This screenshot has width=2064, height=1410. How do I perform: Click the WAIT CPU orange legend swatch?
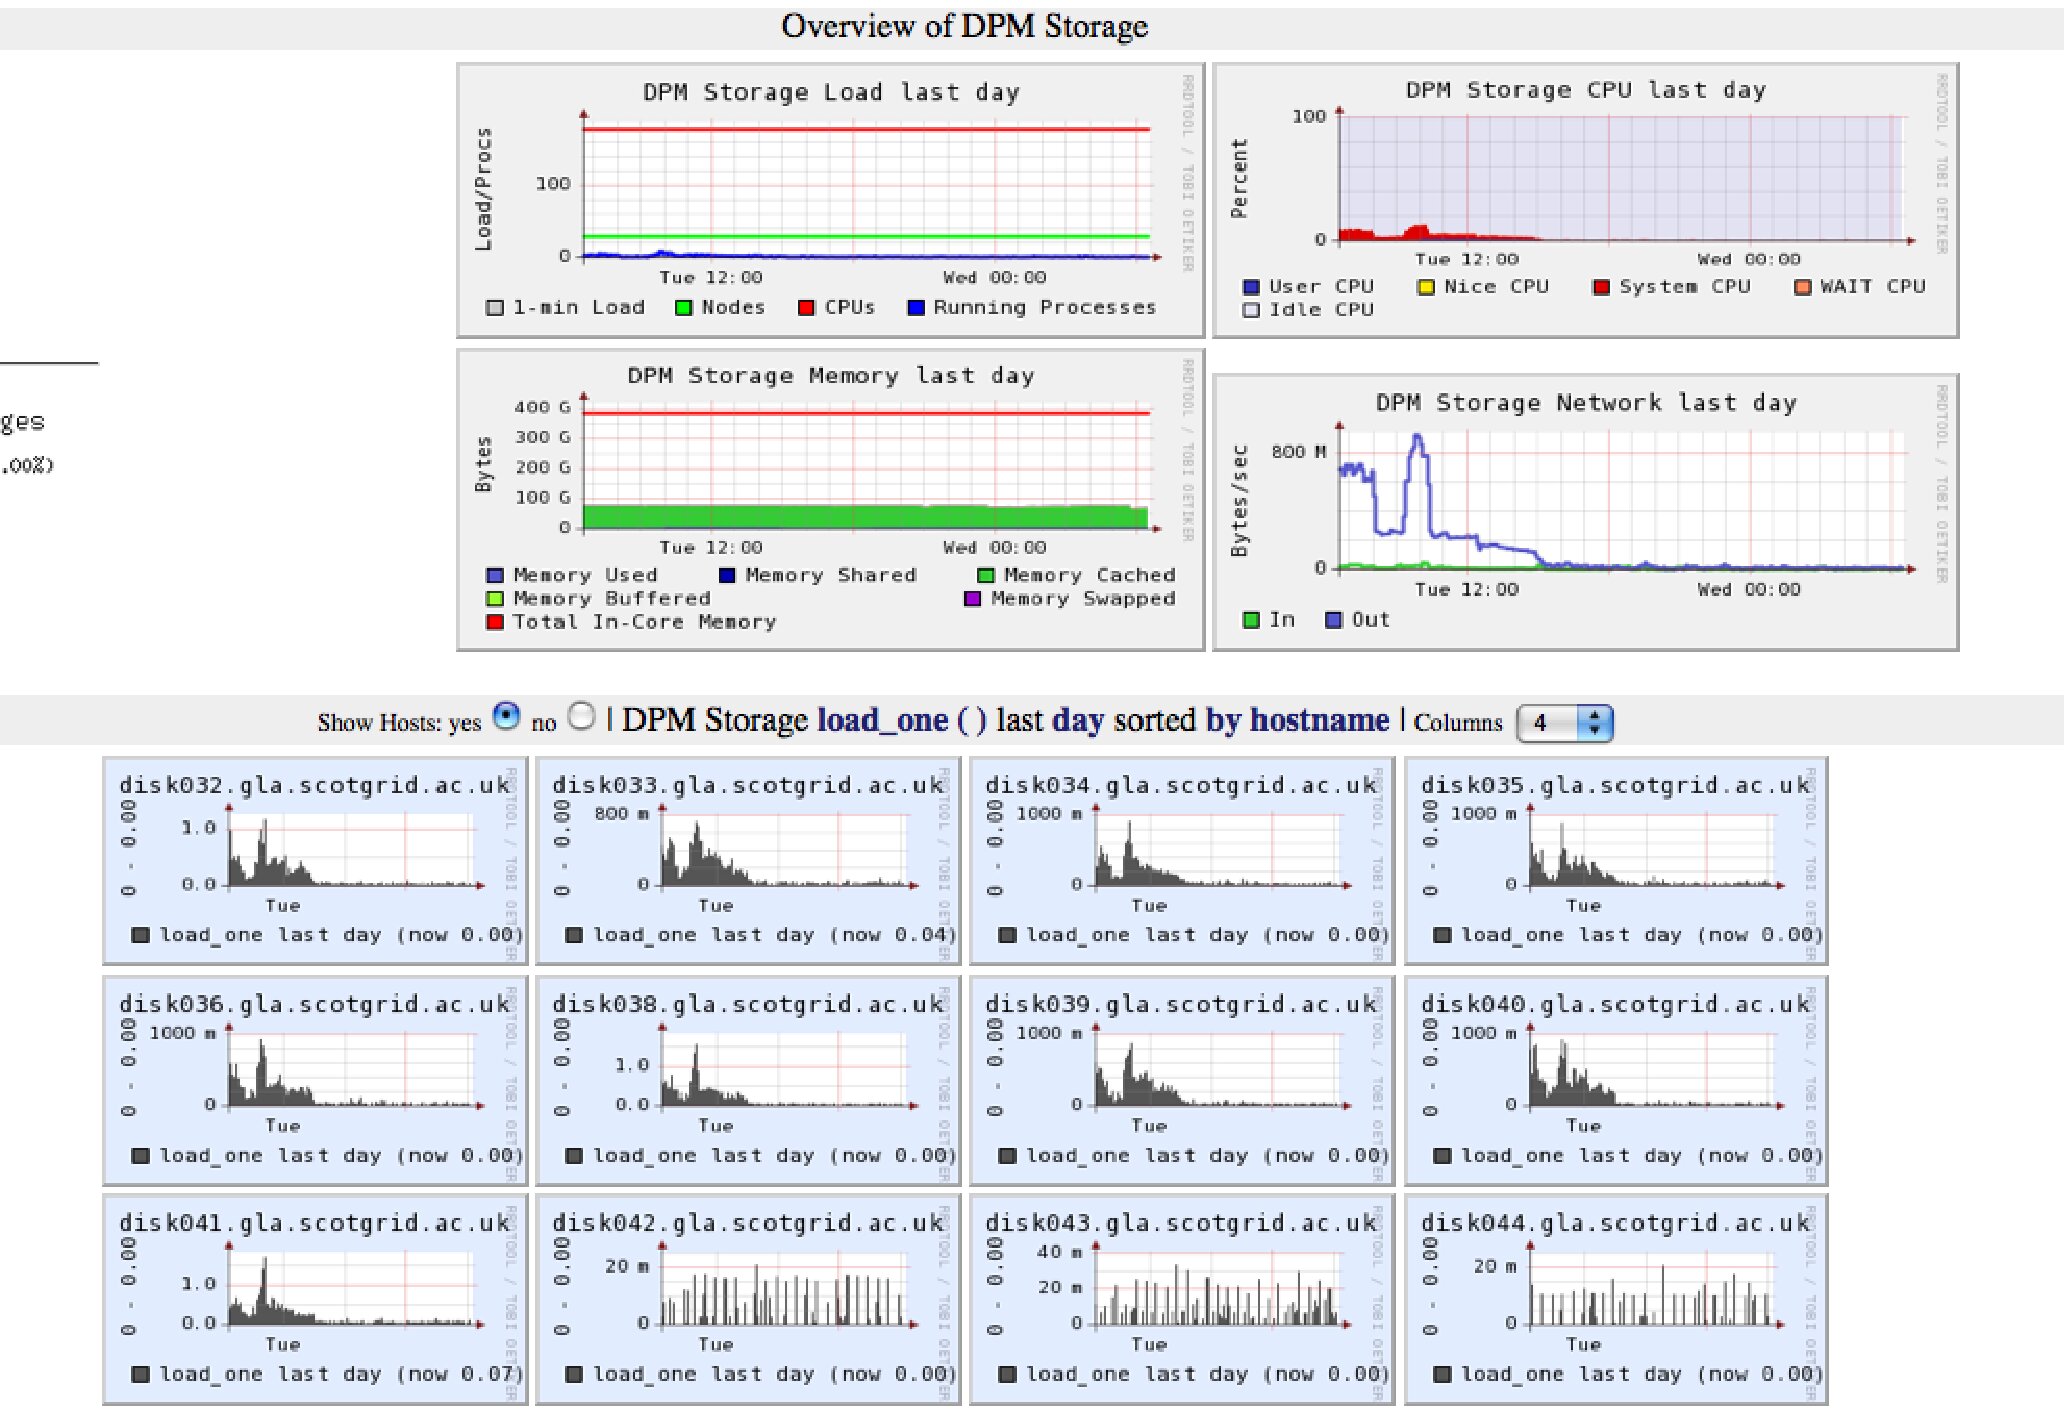[x=1803, y=287]
